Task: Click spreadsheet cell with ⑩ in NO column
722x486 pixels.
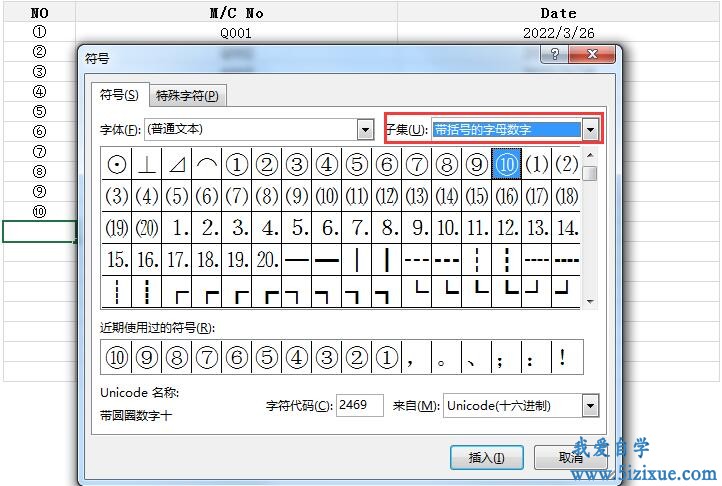Action: [x=39, y=211]
